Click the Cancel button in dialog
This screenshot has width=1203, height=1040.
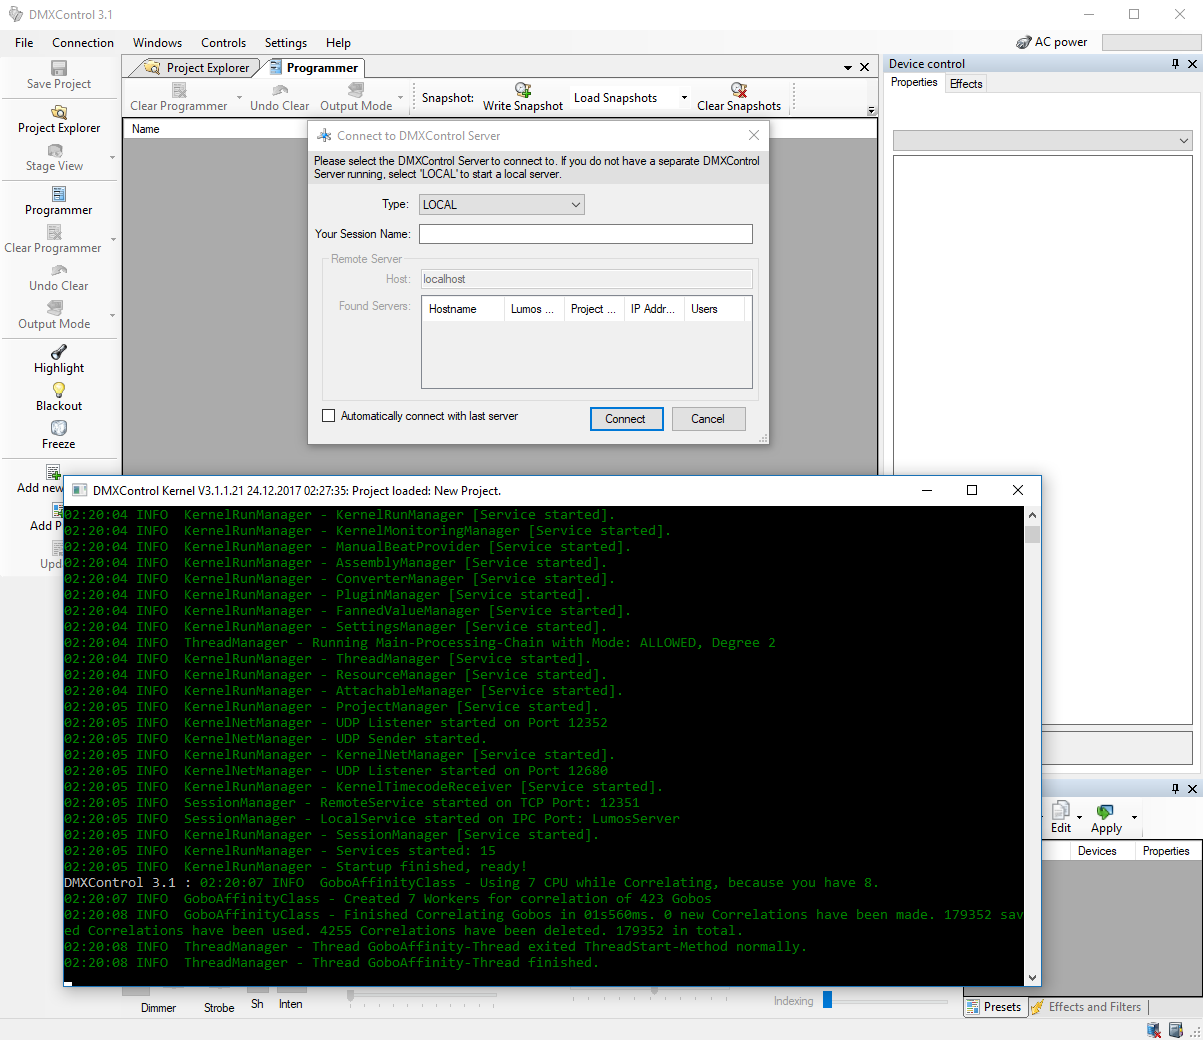(x=708, y=419)
